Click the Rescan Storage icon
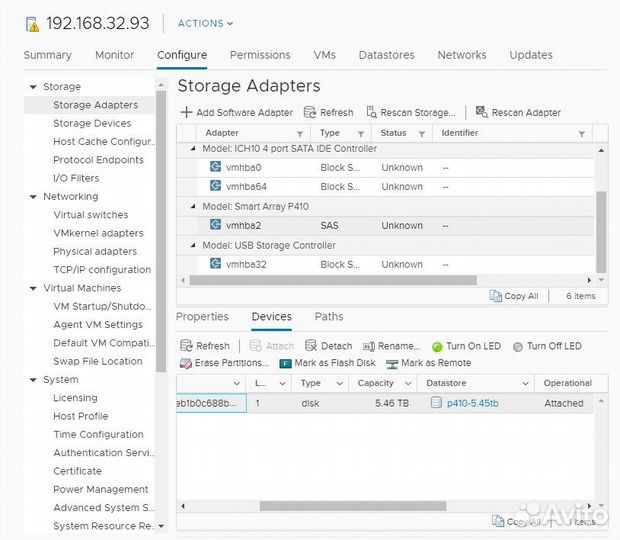 [371, 112]
